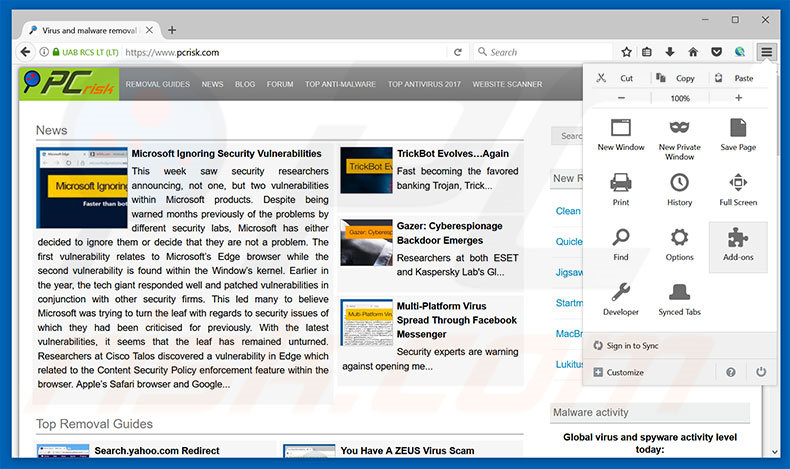Enter Full Screen mode

[x=738, y=189]
